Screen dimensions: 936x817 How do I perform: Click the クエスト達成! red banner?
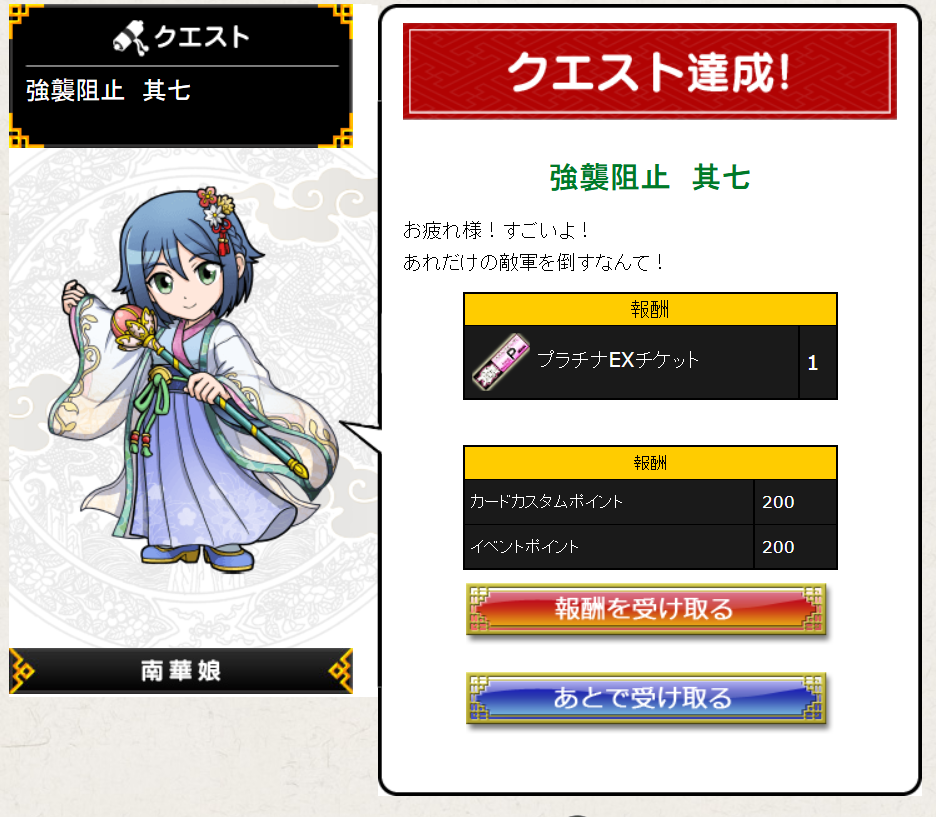pyautogui.click(x=649, y=72)
